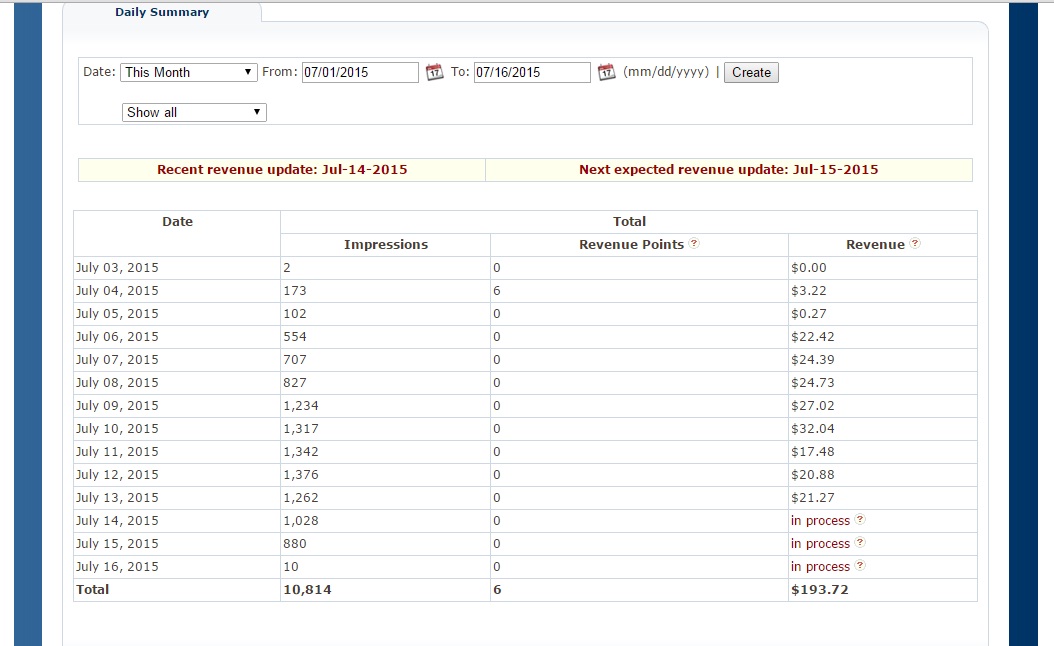Click the Impressions column header
The image size is (1054, 646).
tap(385, 245)
